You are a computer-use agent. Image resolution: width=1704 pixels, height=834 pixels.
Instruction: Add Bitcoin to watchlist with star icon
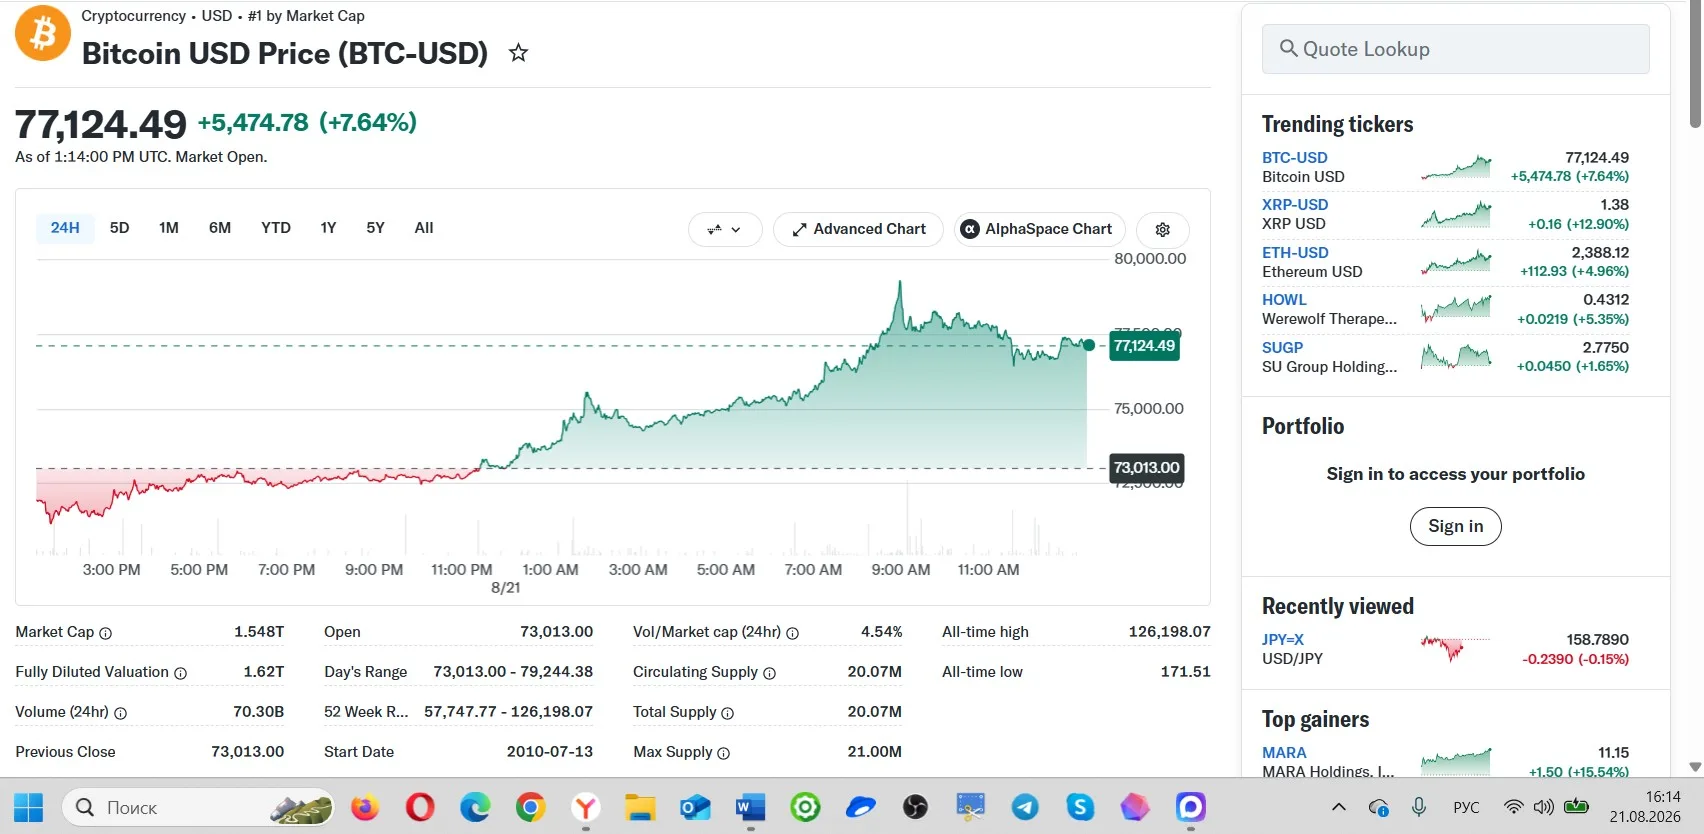click(518, 53)
